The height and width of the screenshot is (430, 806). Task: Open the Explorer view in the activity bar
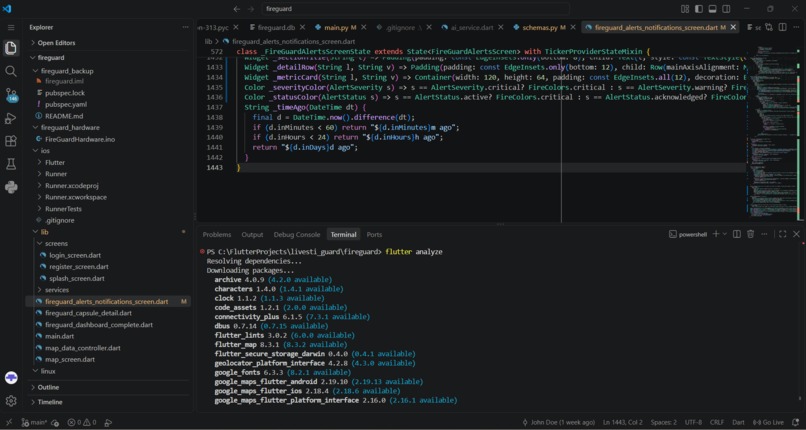pyautogui.click(x=11, y=48)
